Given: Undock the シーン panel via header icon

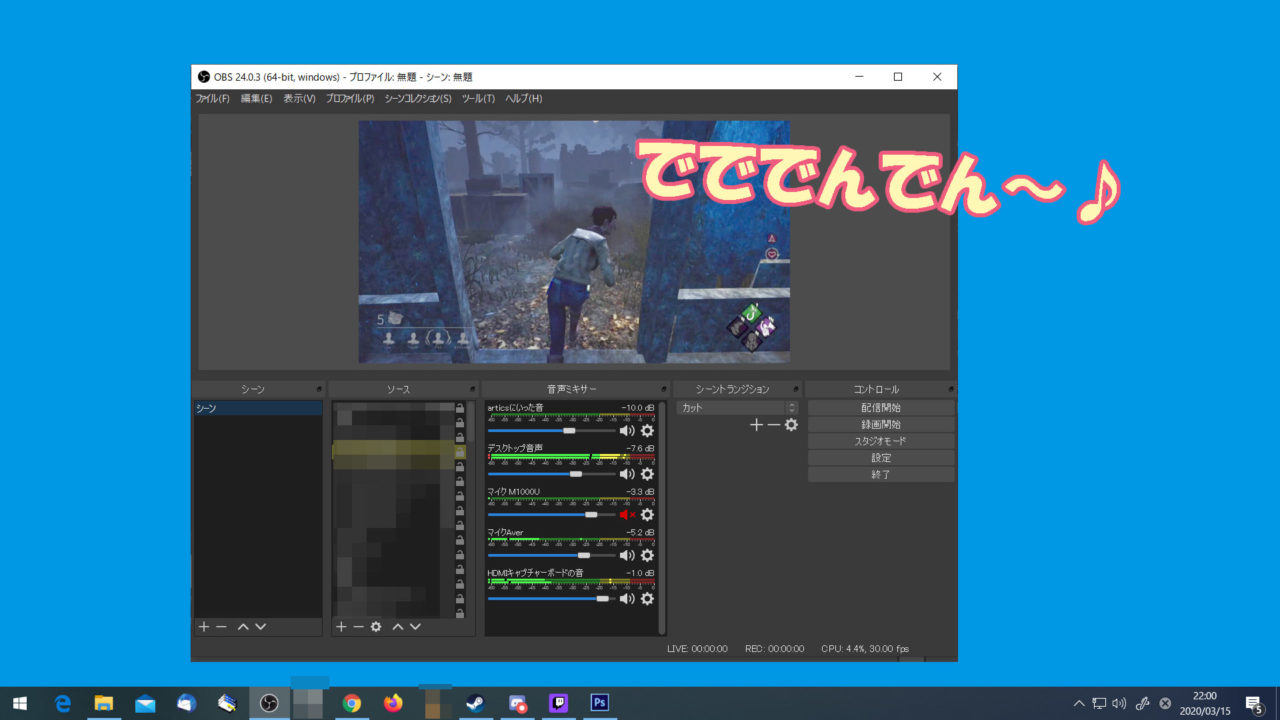Looking at the screenshot, I should [319, 389].
